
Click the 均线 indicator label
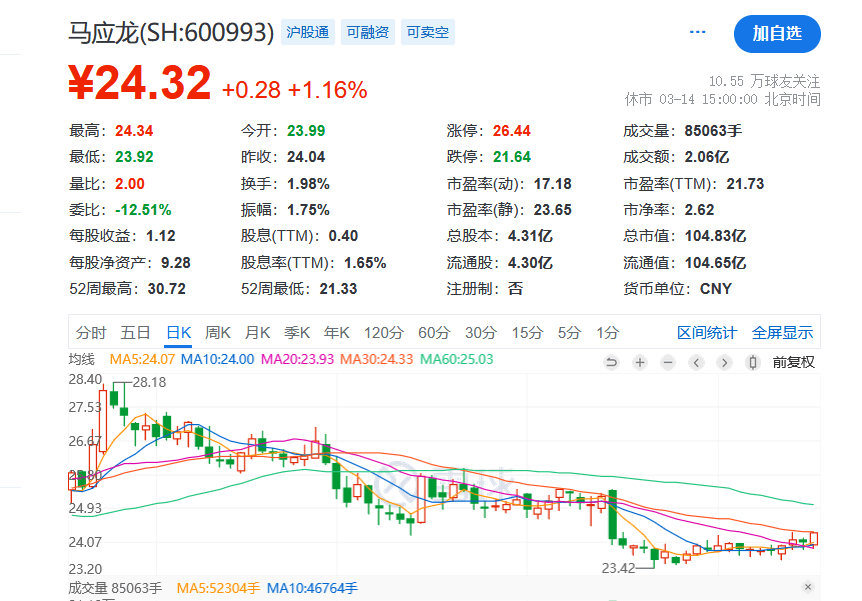(x=82, y=360)
